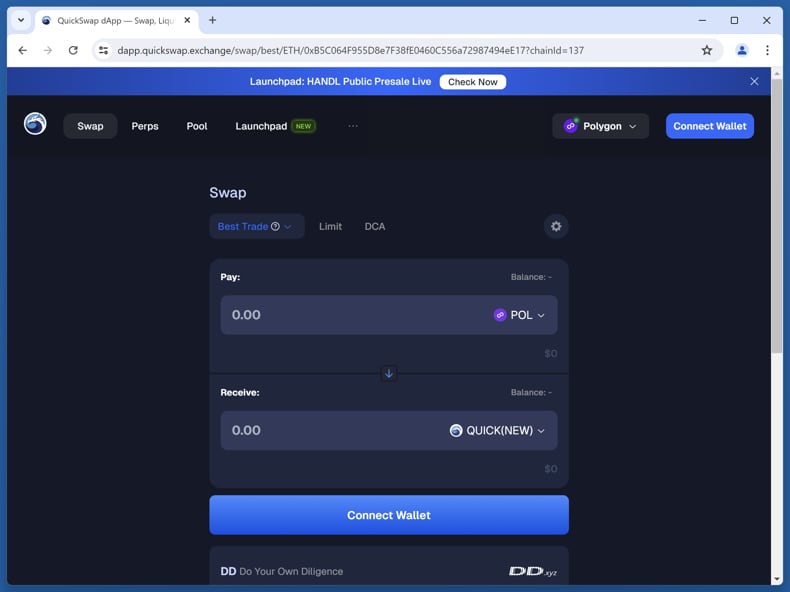Minimize the Chrome window
Viewport: 790px width, 592px height.
click(x=702, y=20)
